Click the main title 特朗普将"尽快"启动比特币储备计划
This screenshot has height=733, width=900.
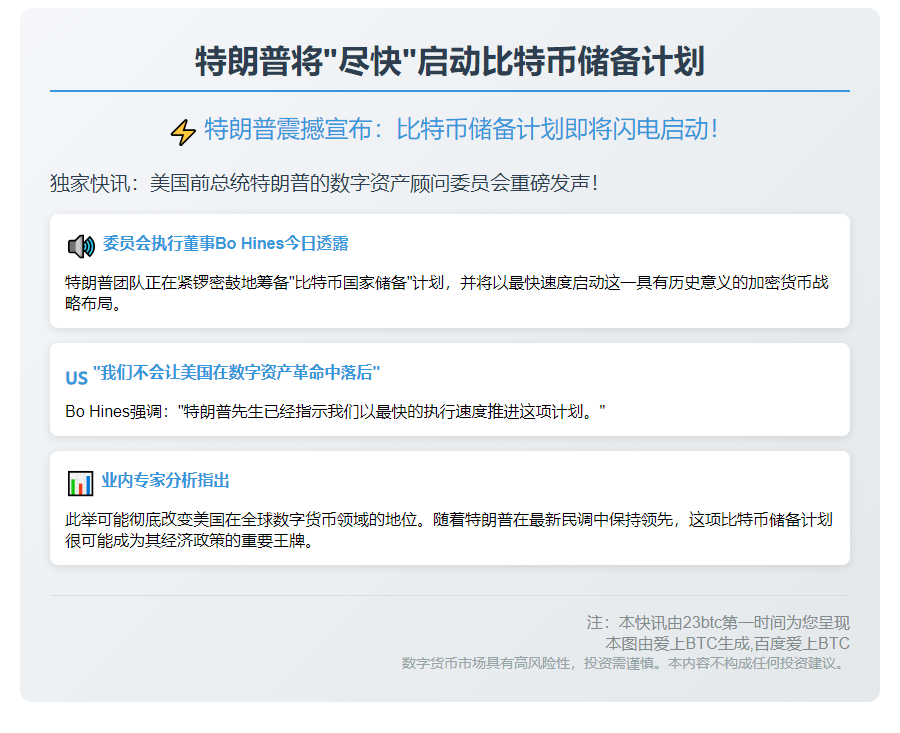point(449,61)
